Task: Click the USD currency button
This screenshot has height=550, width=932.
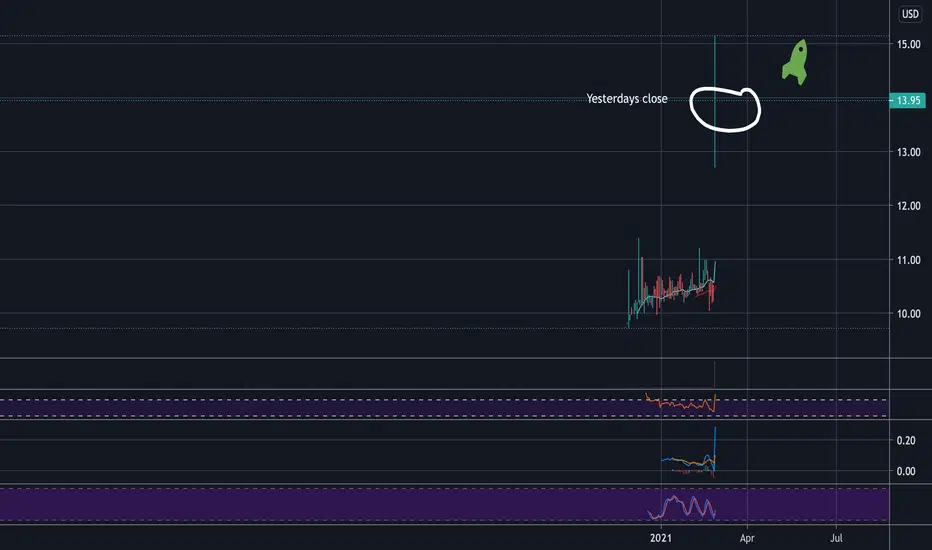Action: 910,14
